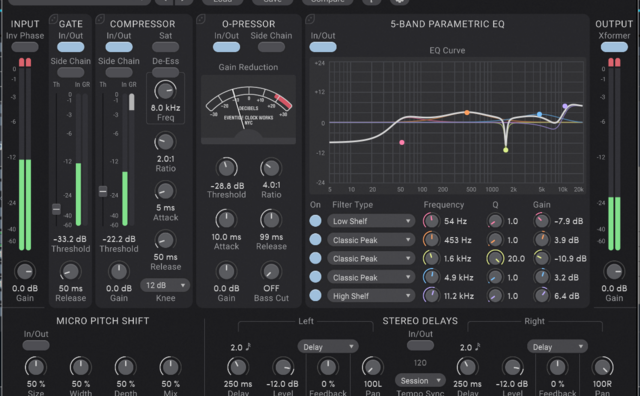The width and height of the screenshot is (640, 396).
Task: Click the pink Low Shelf EQ node
Action: point(402,142)
